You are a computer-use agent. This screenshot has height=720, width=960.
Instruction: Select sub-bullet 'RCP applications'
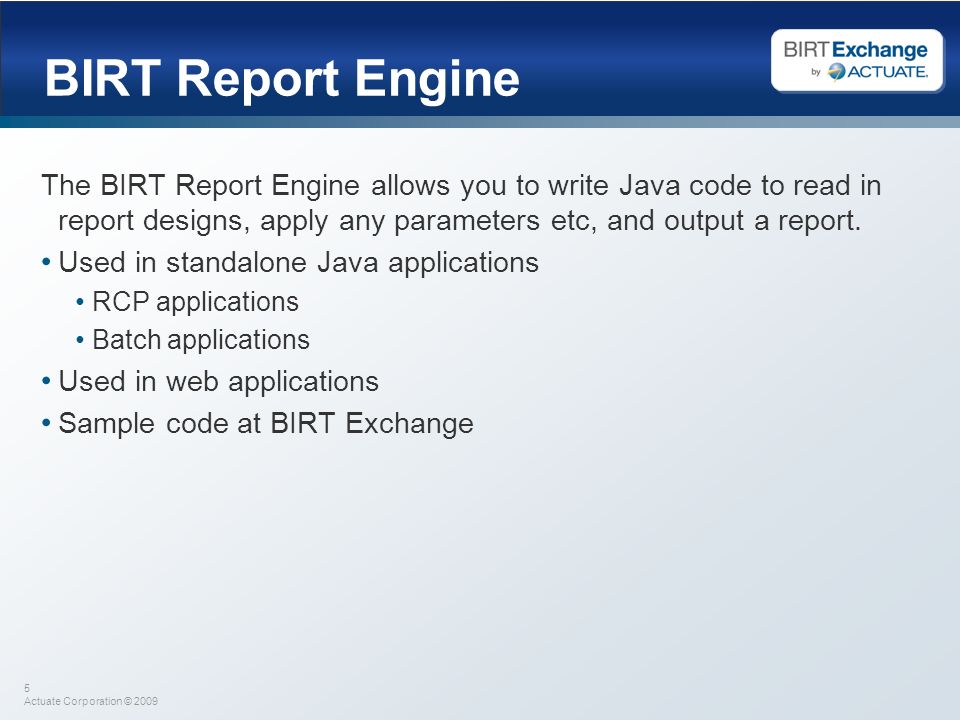[195, 302]
